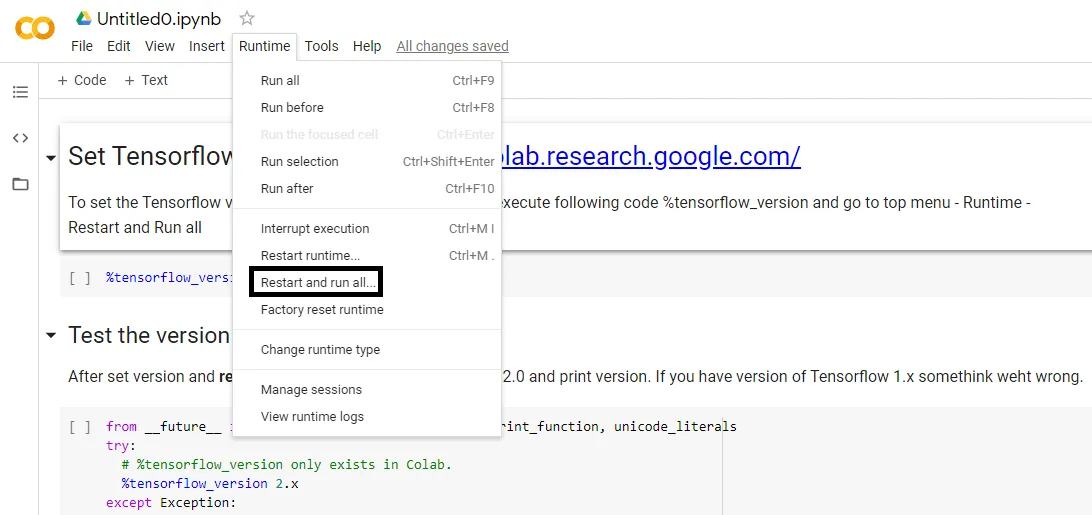Click the 'try:' code line
Screen dimensions: 1092x515
(121, 445)
